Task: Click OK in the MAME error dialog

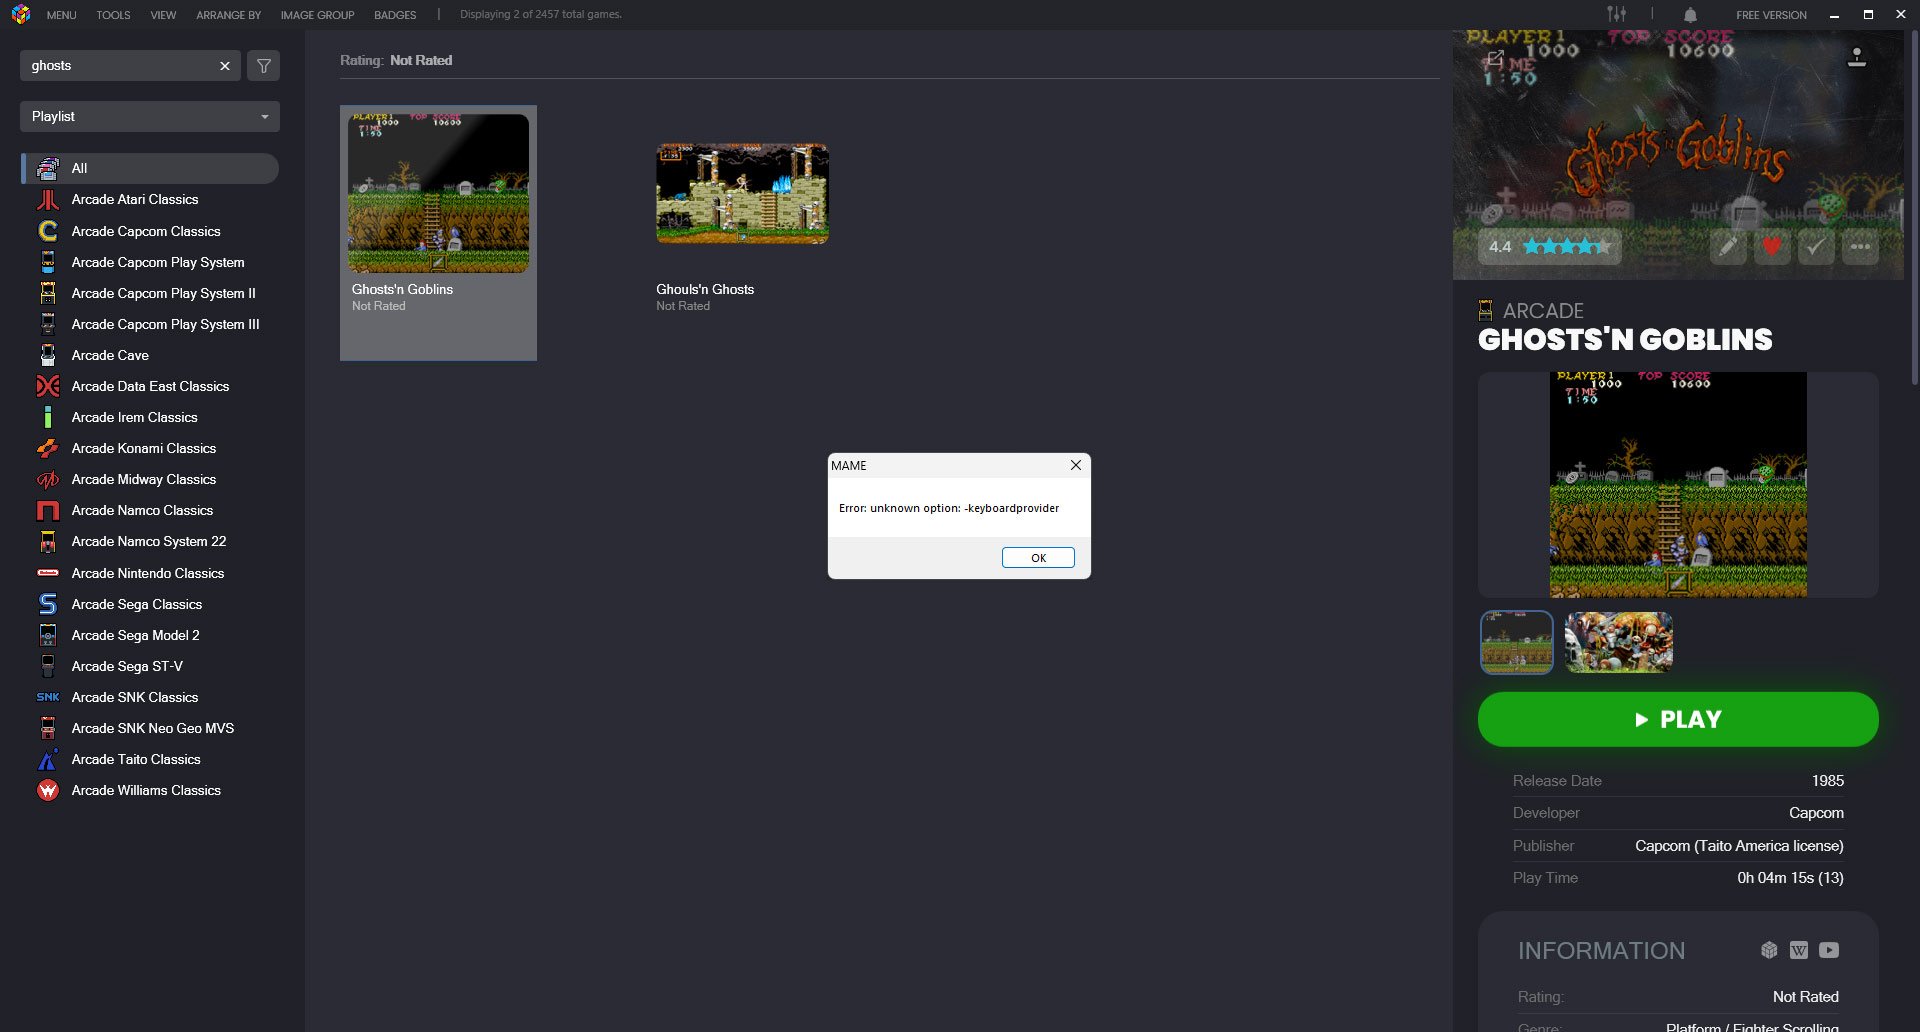Action: 1038,558
